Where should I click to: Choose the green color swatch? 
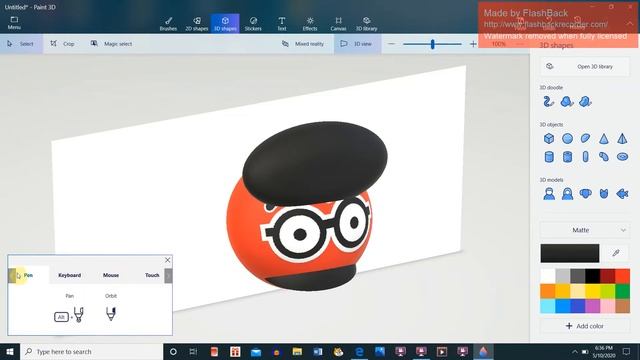tap(622, 291)
